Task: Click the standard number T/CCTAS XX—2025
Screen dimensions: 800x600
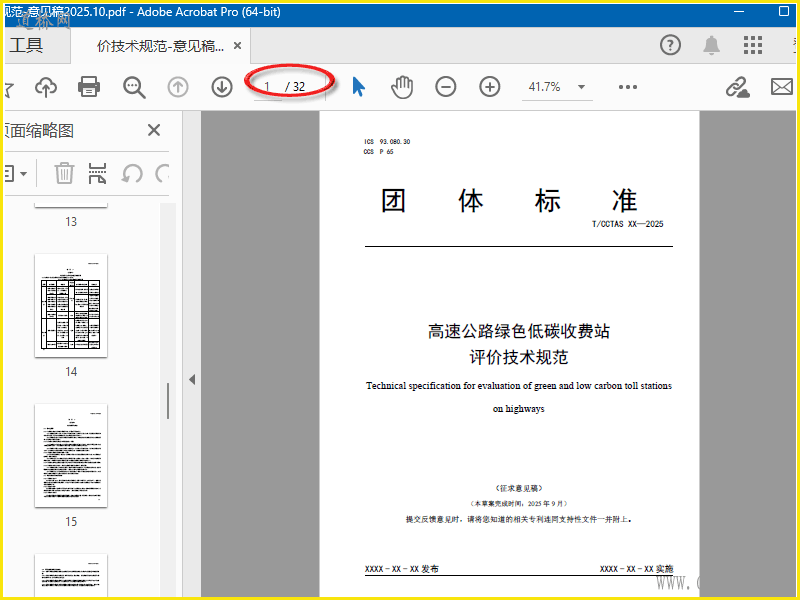Action: 628,224
